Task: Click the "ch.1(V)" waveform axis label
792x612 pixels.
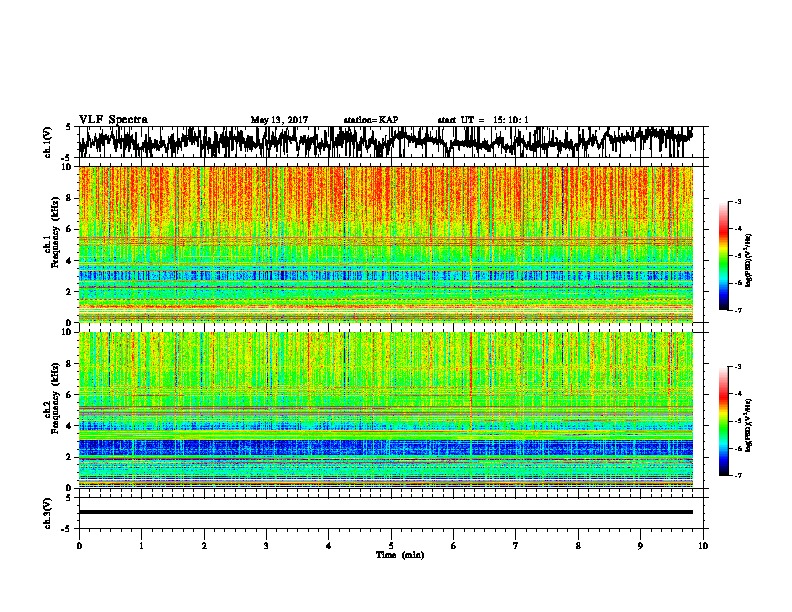Action: (x=47, y=142)
